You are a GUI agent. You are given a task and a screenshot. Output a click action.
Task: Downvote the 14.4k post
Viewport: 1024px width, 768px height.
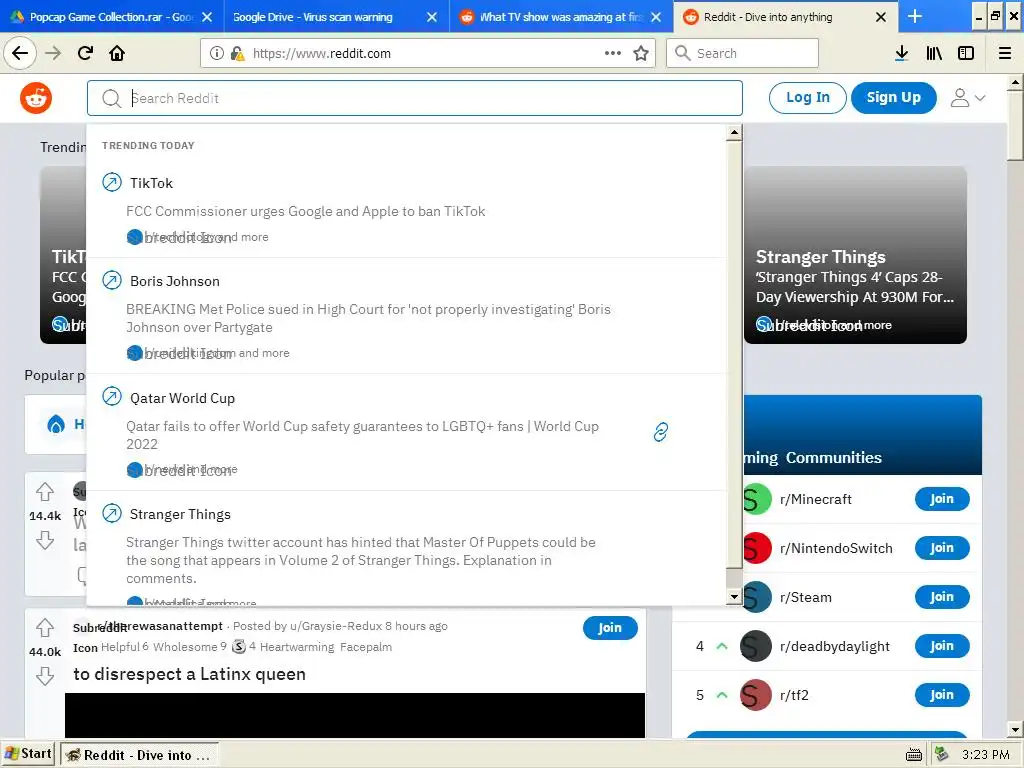pos(45,540)
